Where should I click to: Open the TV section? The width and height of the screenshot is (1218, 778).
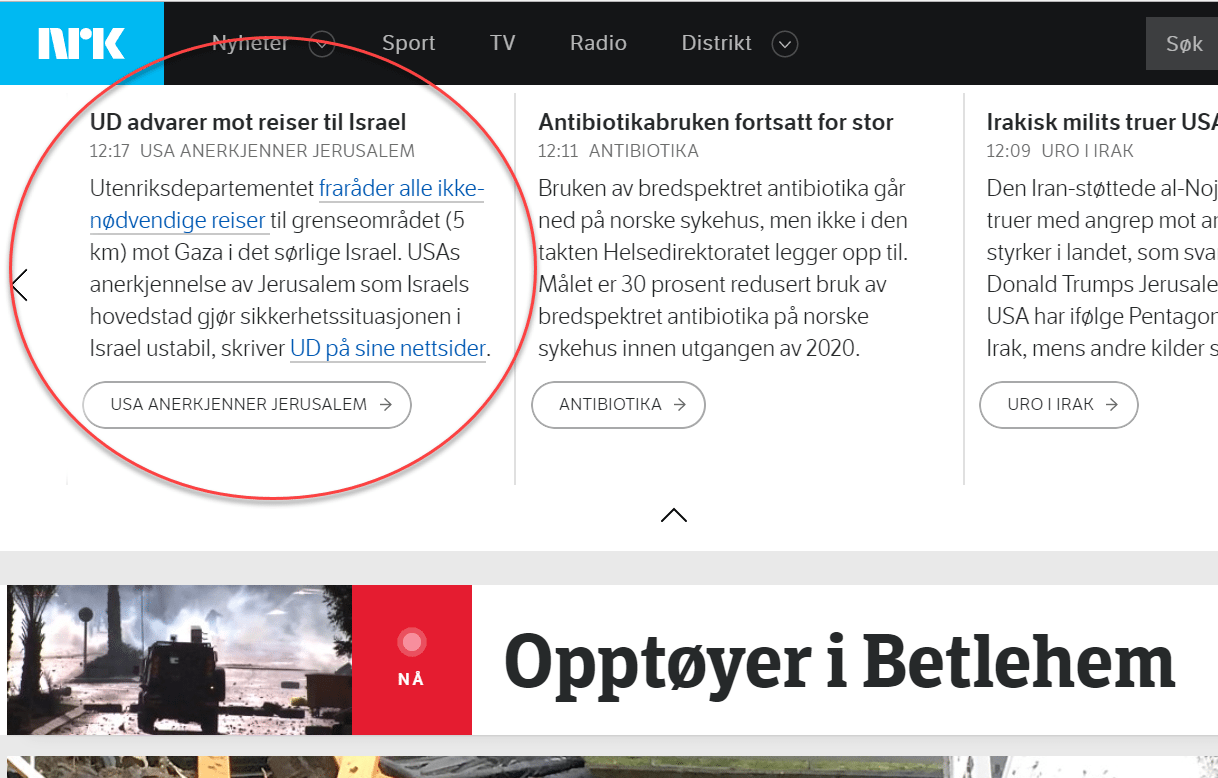pyautogui.click(x=502, y=43)
